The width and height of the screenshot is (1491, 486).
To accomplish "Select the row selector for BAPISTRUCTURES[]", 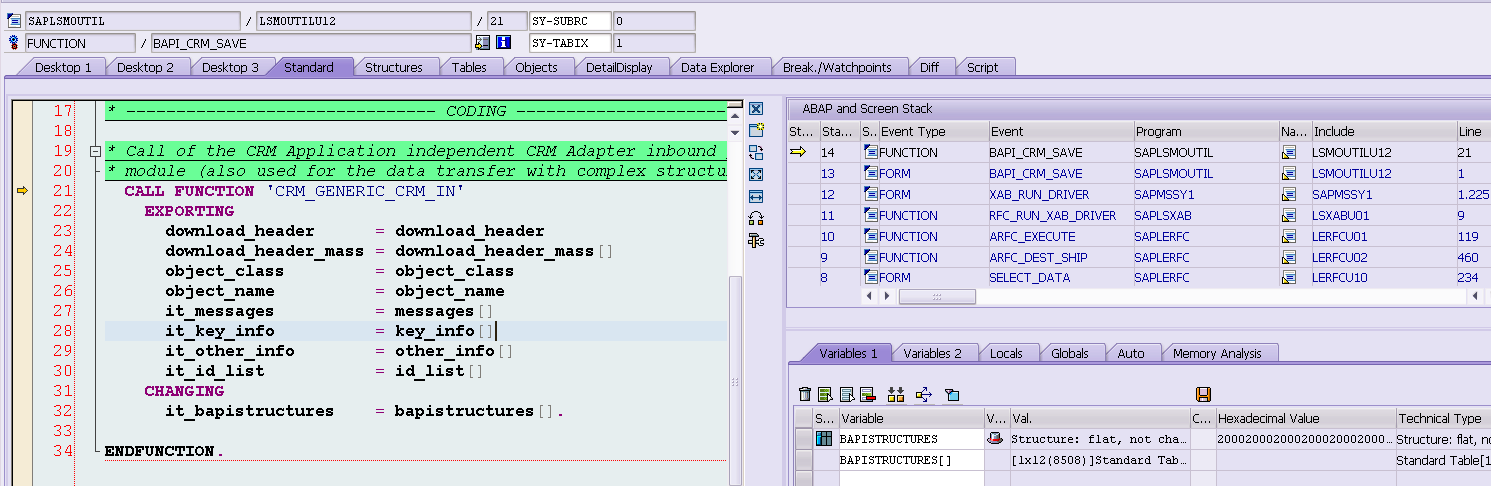I will (803, 460).
